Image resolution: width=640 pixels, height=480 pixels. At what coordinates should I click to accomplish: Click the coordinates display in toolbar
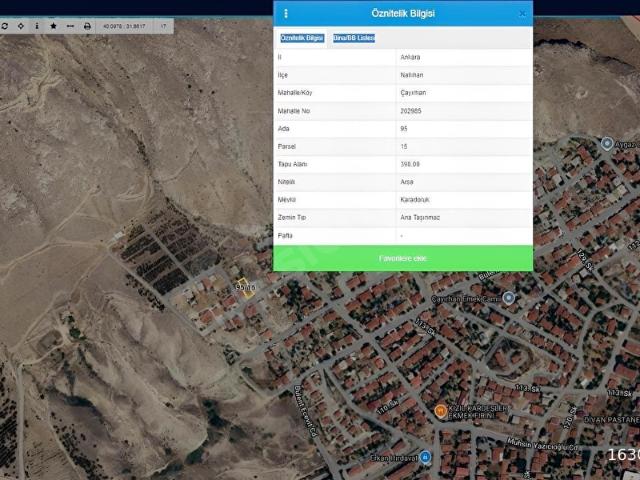click(x=124, y=26)
